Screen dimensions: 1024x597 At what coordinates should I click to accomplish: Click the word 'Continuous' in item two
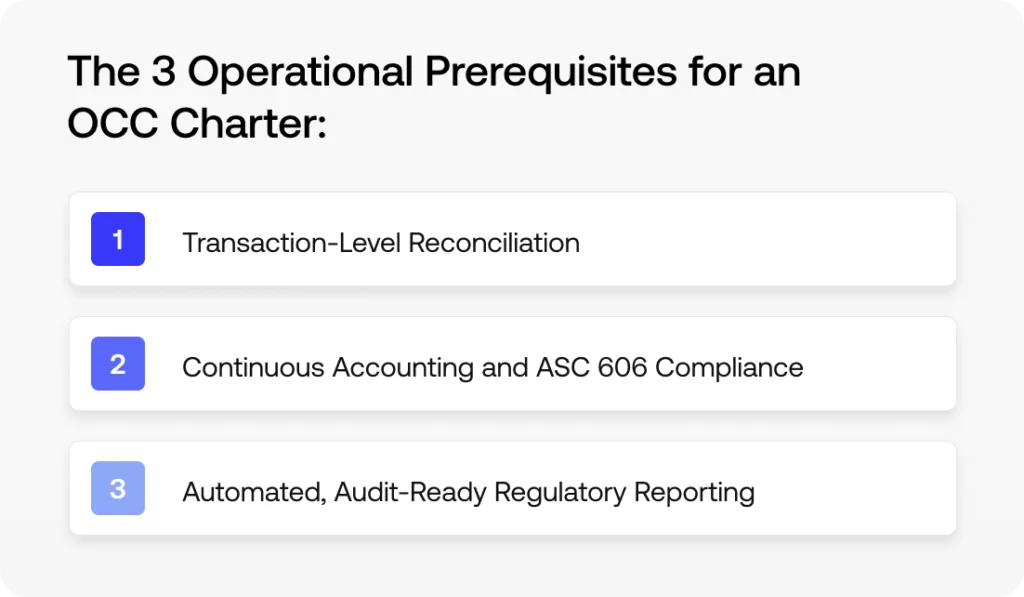pyautogui.click(x=254, y=367)
